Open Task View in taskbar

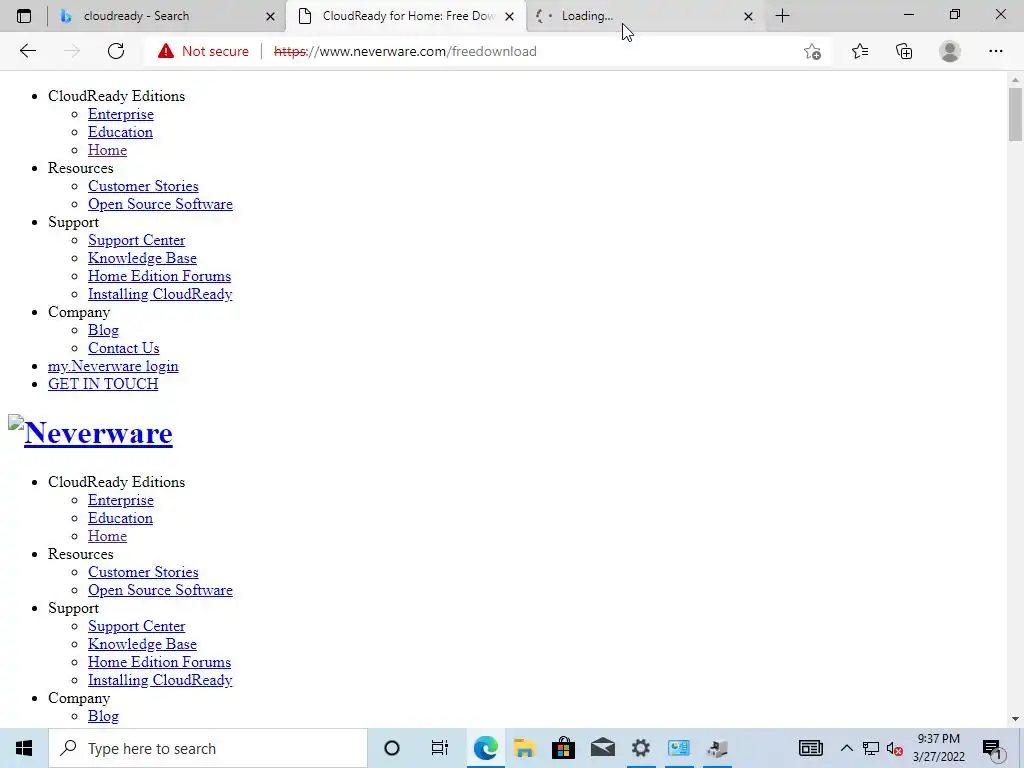[x=440, y=748]
